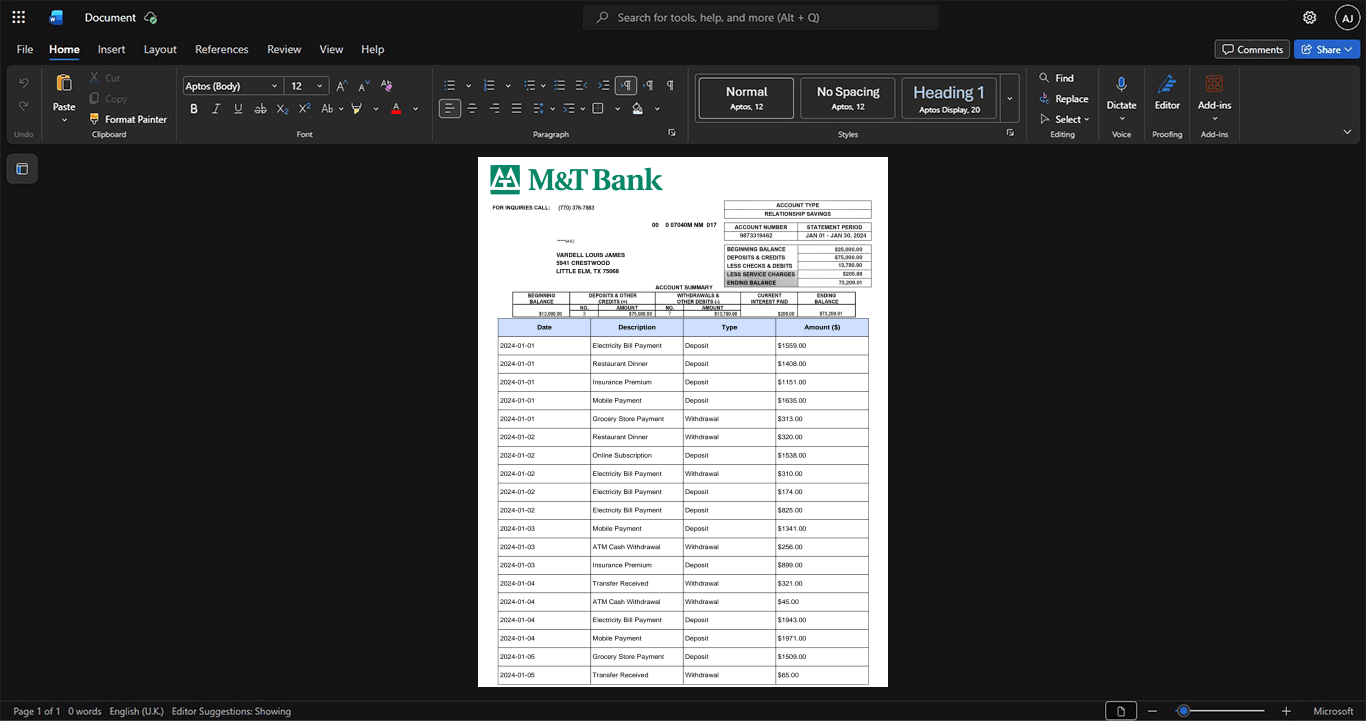Screen dimensions: 1366x721
Task: Toggle Underline formatting
Action: [238, 108]
